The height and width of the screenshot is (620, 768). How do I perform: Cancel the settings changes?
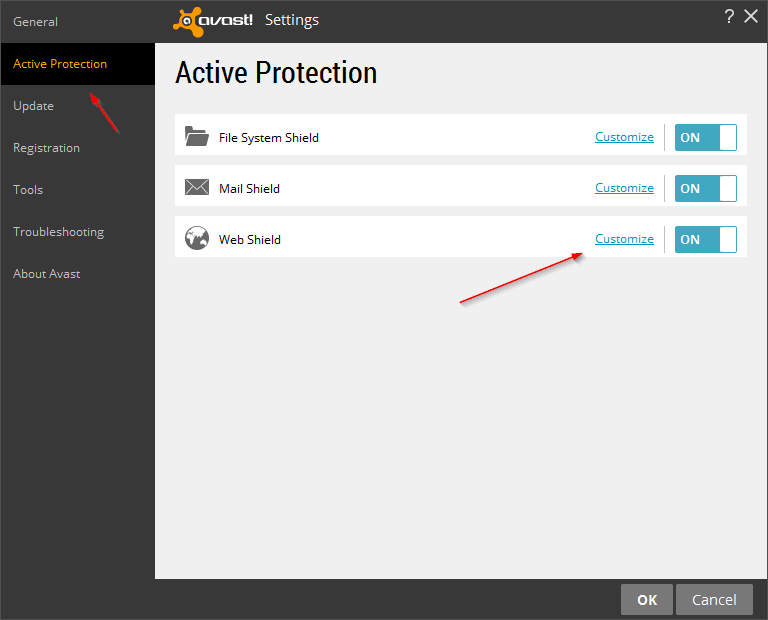pos(714,600)
